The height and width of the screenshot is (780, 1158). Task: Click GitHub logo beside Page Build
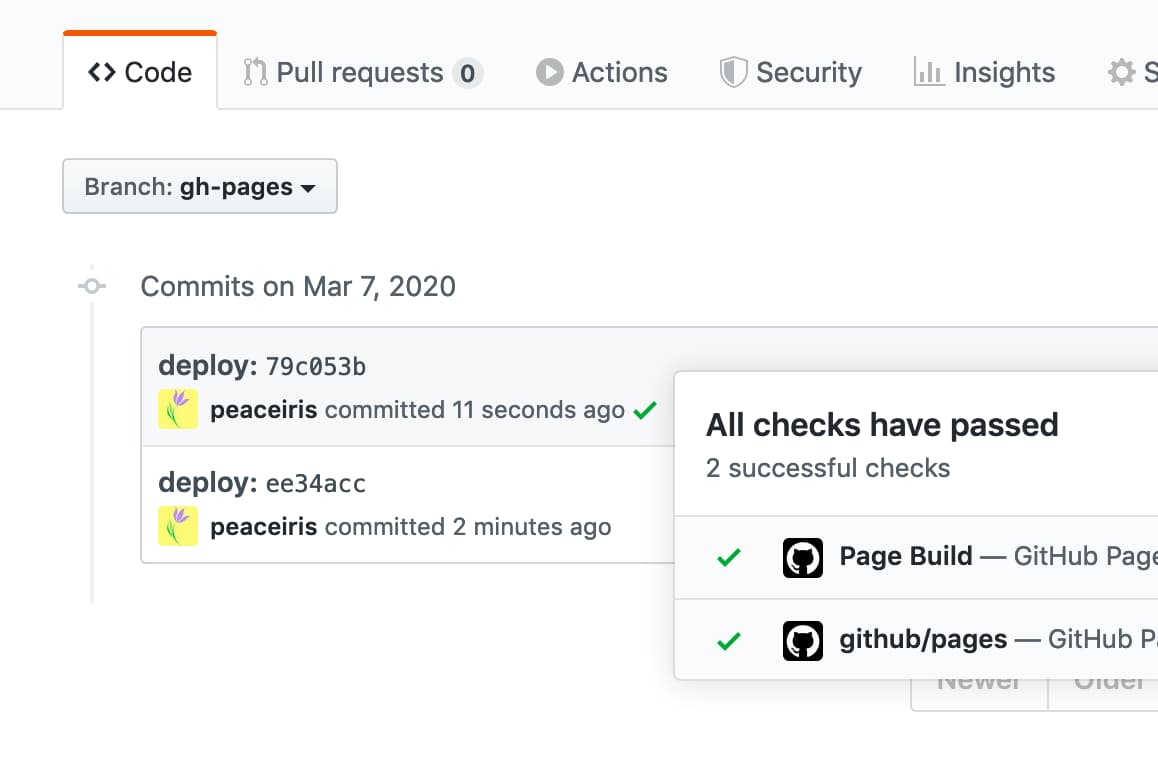[x=802, y=557]
